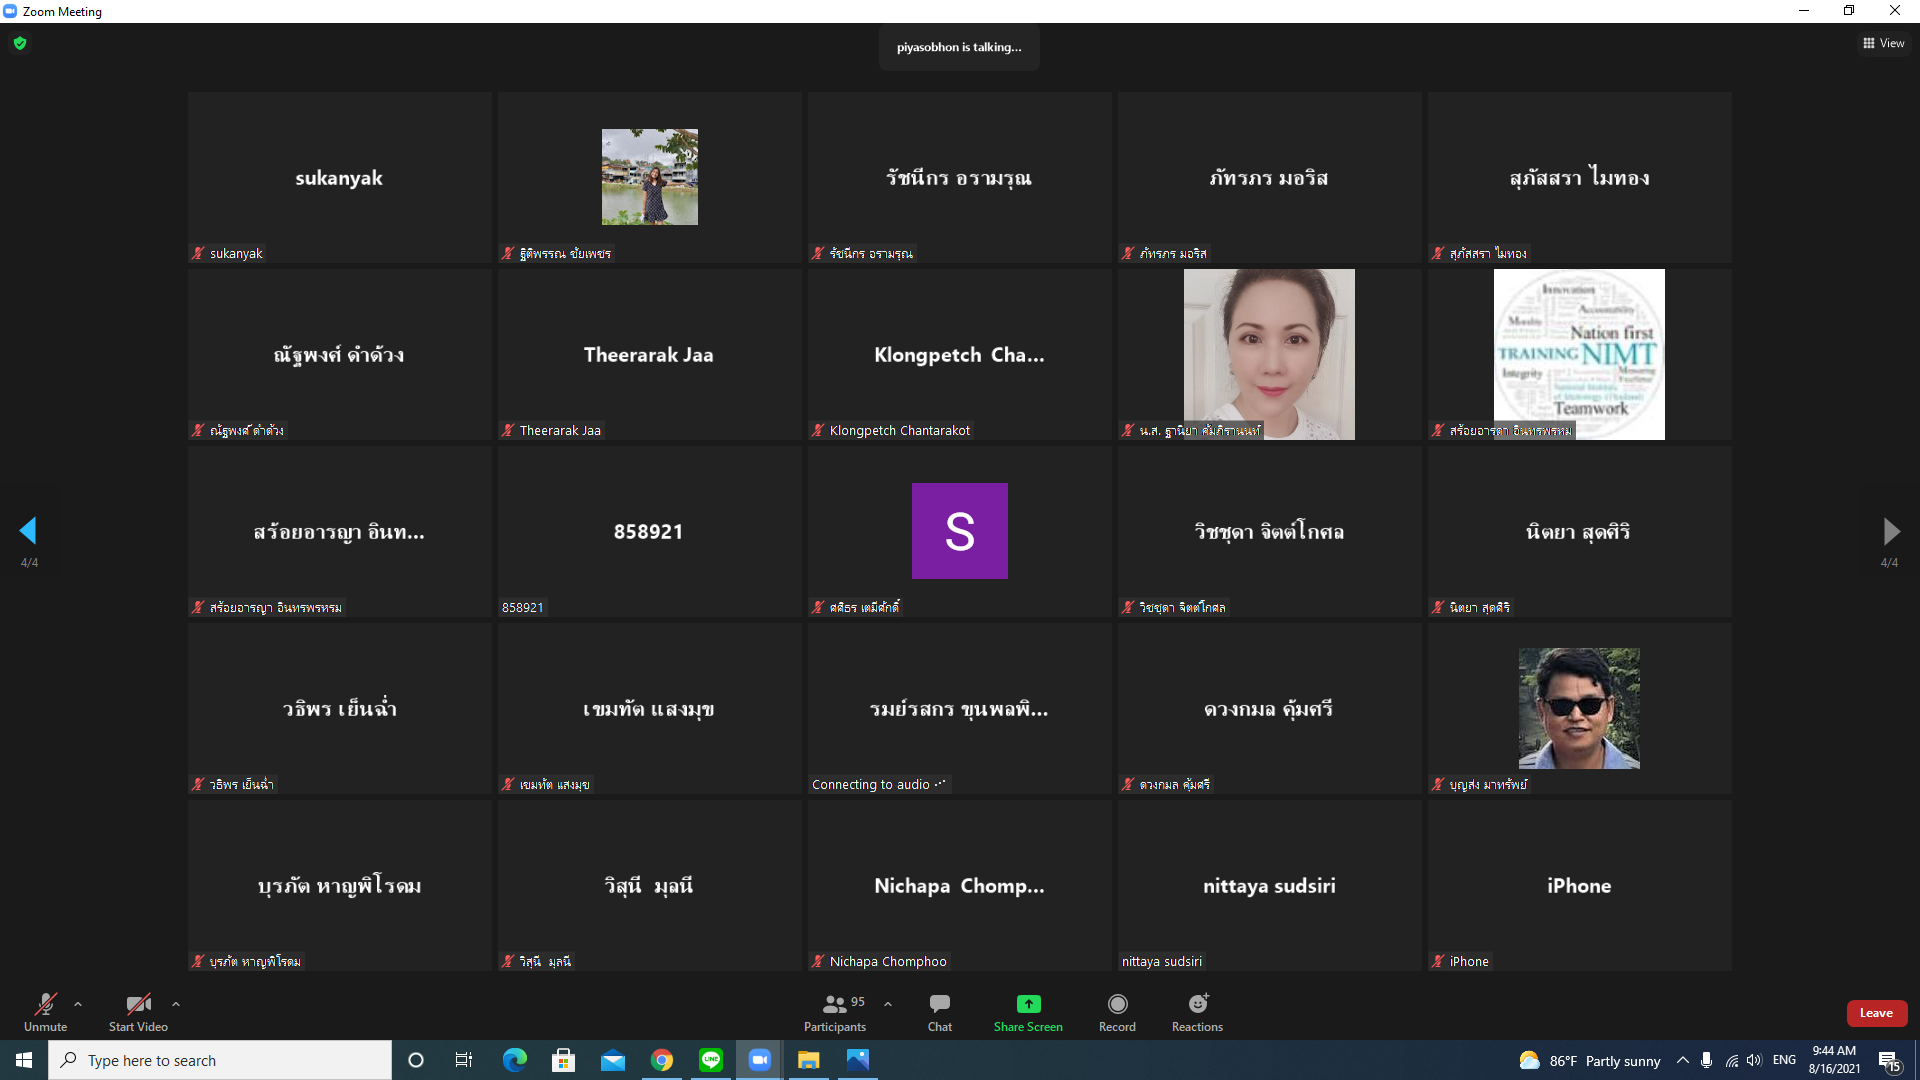Select the sunglasses man video thumbnail
The height and width of the screenshot is (1080, 1920).
click(x=1579, y=708)
